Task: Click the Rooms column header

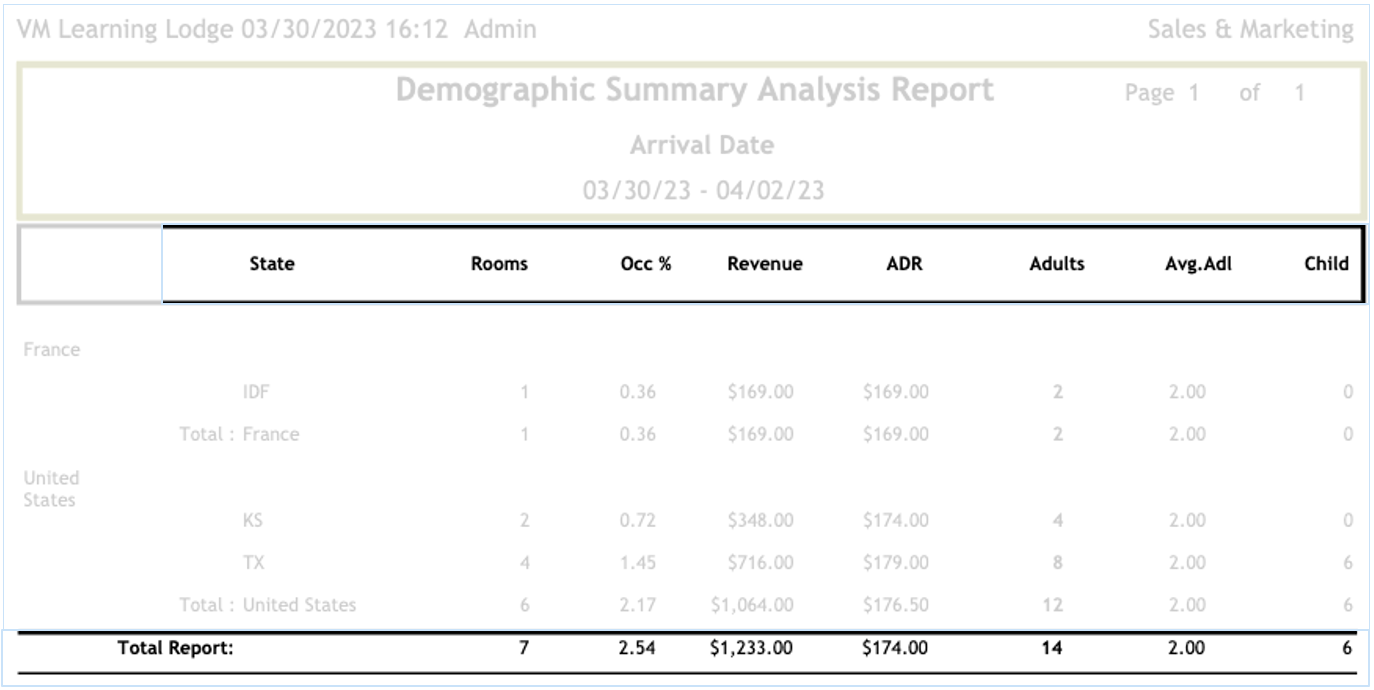Action: 499,264
